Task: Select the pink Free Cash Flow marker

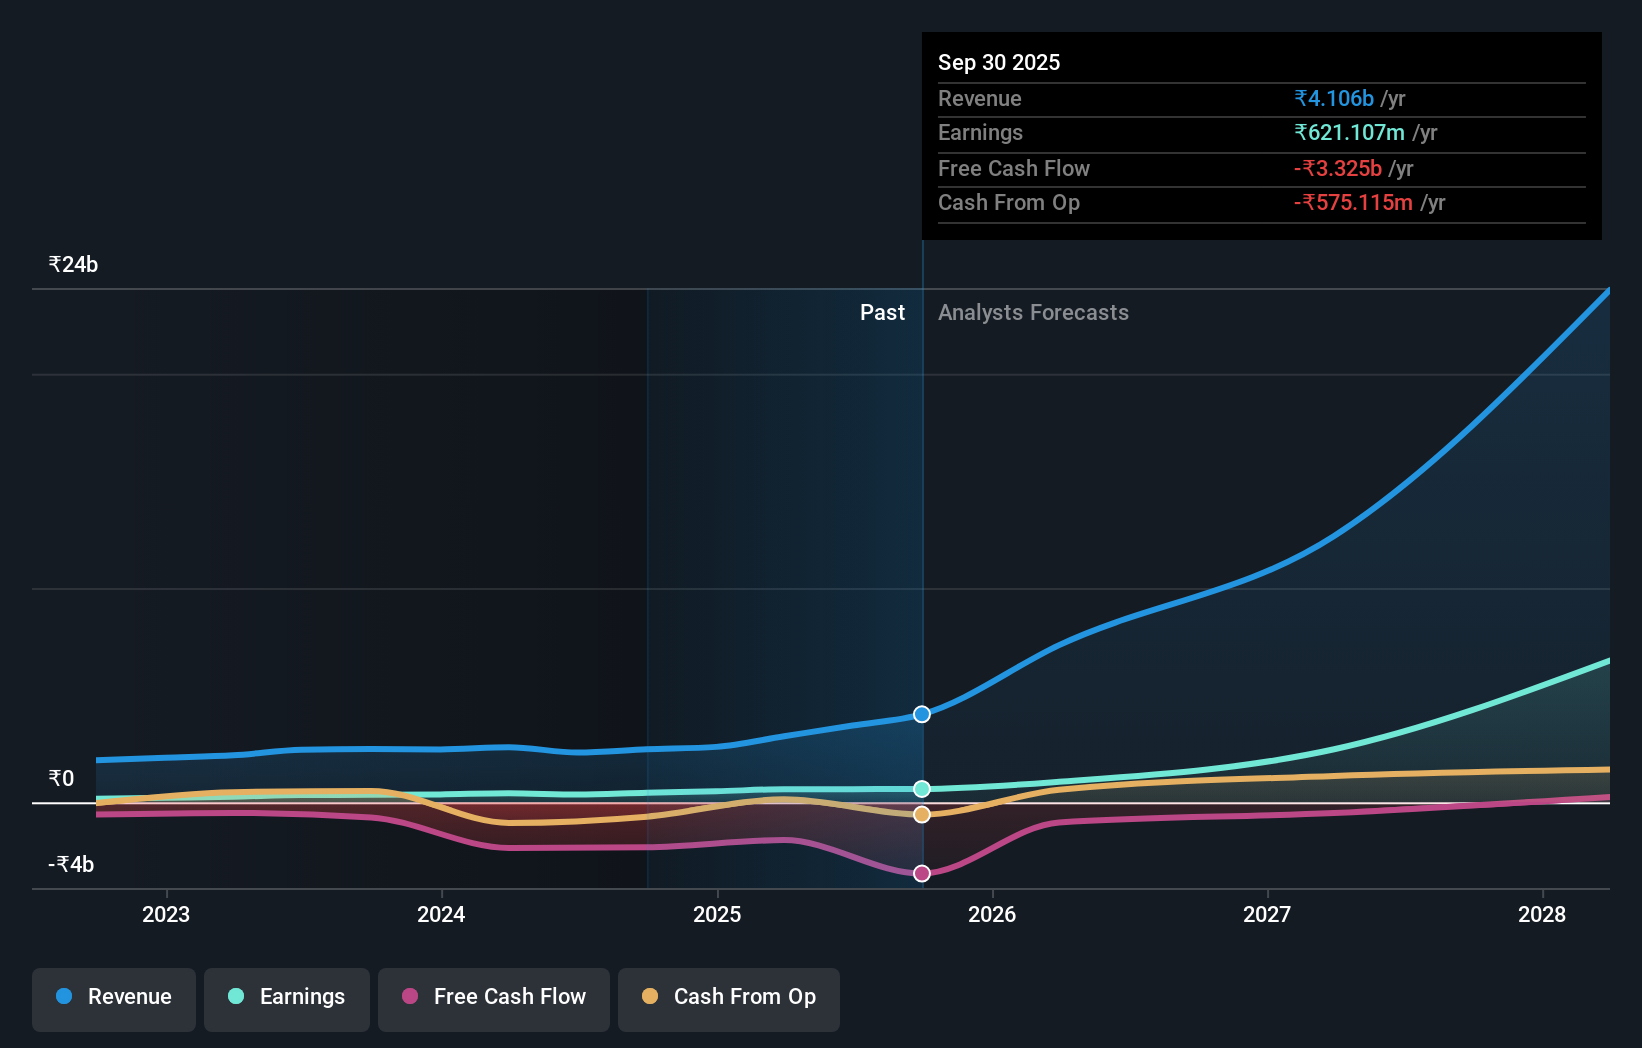Action: pyautogui.click(x=921, y=873)
